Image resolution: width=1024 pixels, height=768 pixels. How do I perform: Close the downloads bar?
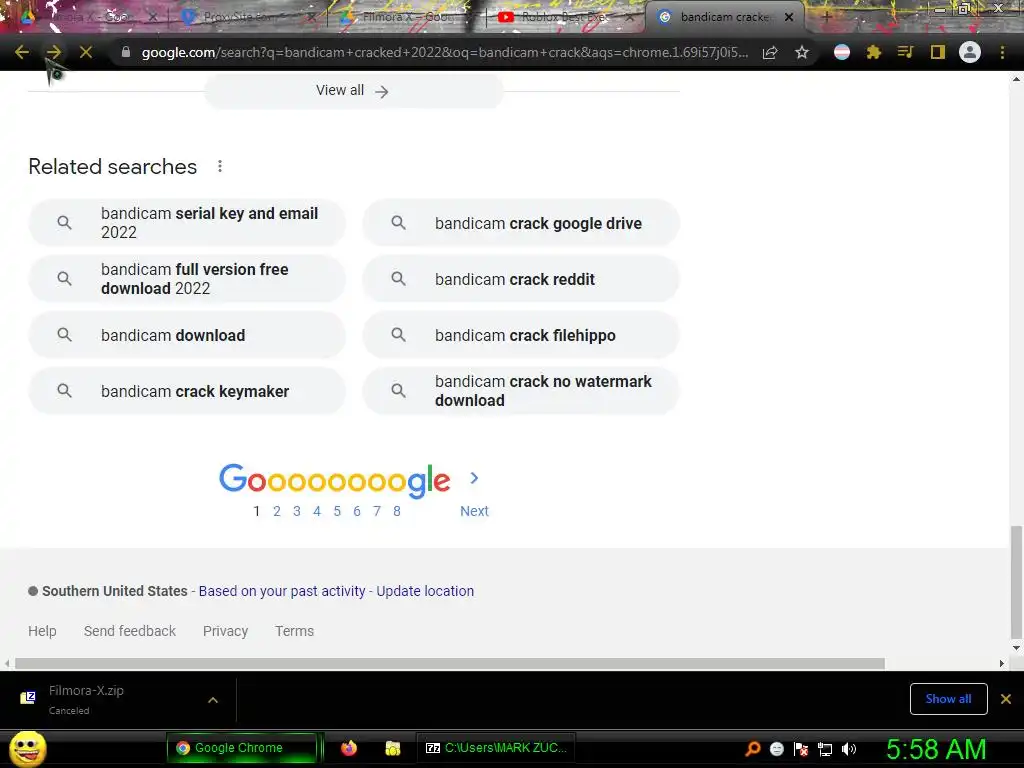coord(1006,699)
